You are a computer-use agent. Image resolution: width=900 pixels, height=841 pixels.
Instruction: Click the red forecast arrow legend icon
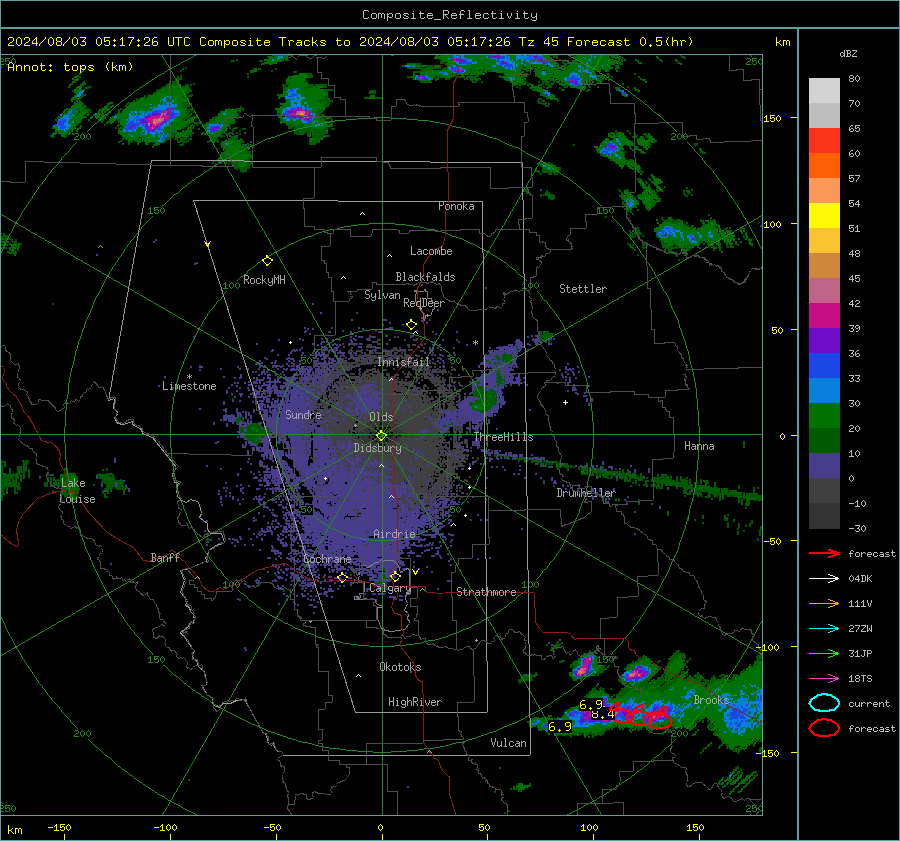pyautogui.click(x=824, y=553)
